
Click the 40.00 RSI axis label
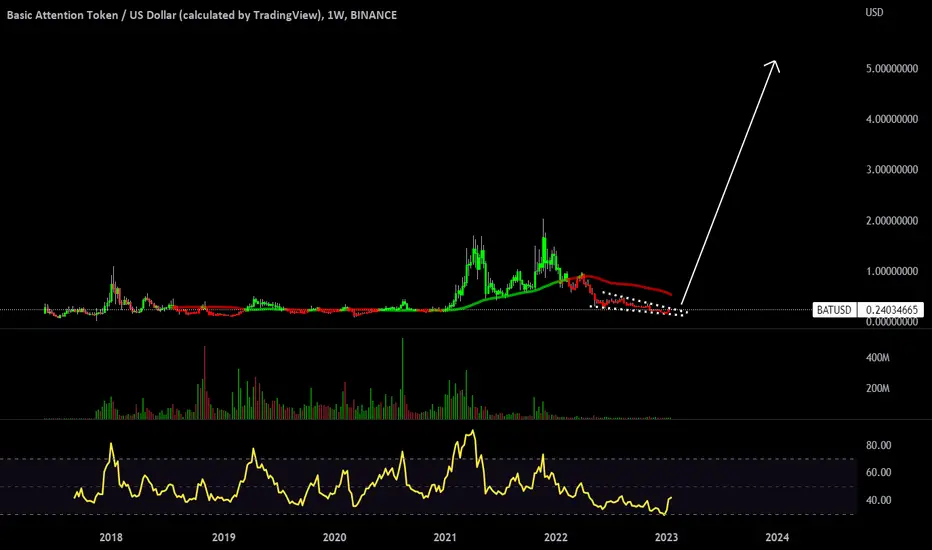pyautogui.click(x=879, y=500)
